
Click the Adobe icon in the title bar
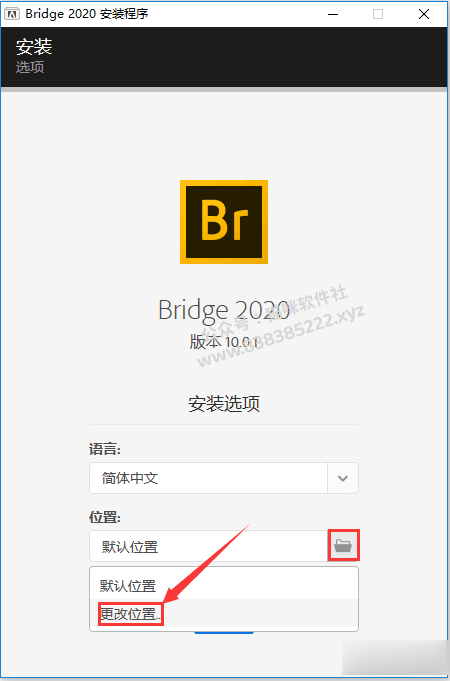point(12,14)
